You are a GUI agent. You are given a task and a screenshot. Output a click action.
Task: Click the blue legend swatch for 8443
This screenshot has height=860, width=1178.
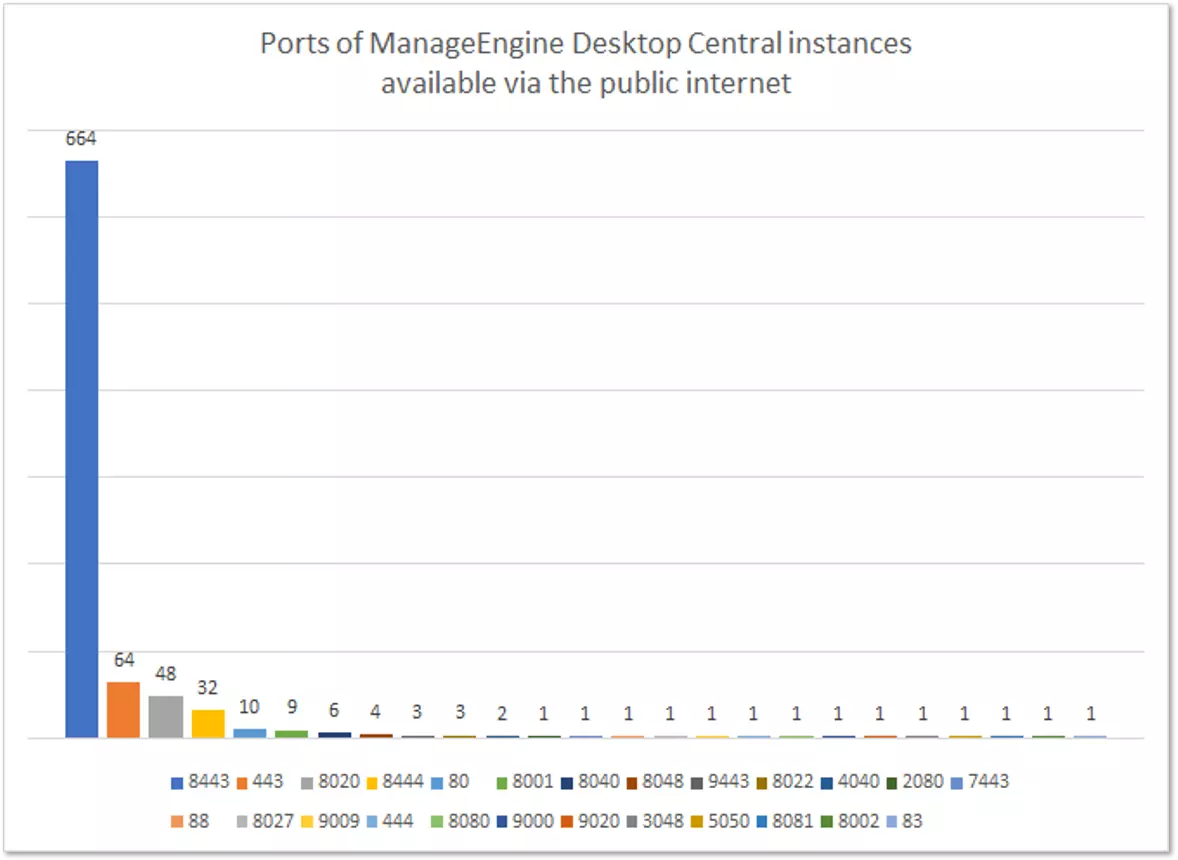pyautogui.click(x=177, y=783)
